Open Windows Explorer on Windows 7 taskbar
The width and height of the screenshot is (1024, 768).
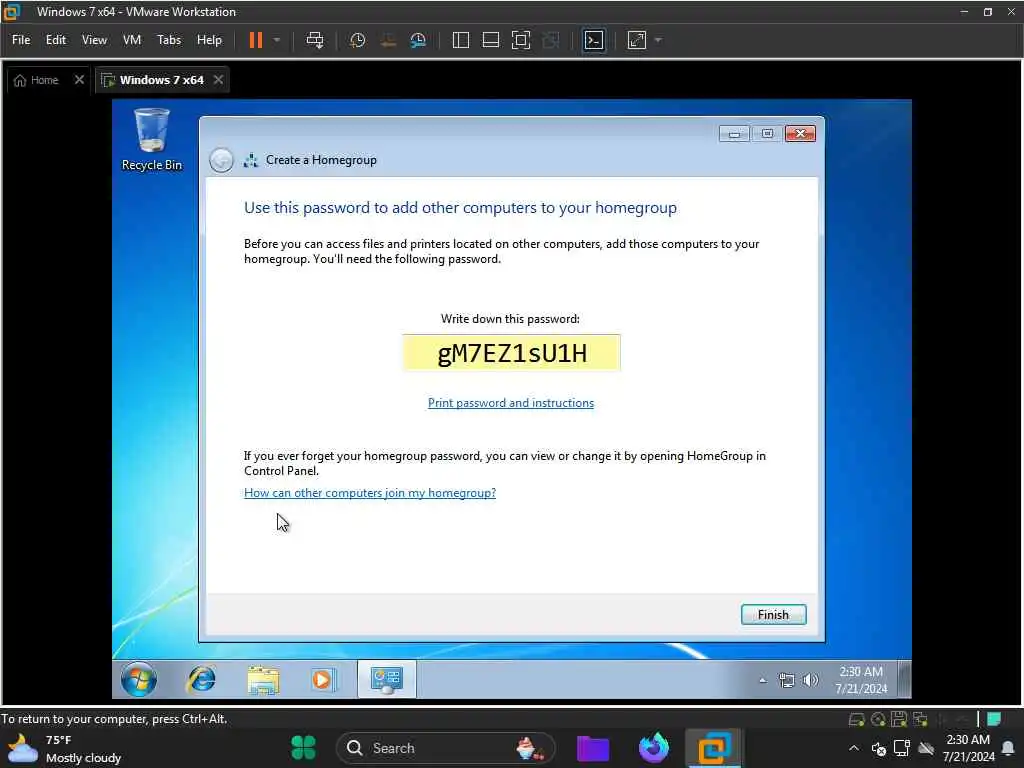click(263, 680)
